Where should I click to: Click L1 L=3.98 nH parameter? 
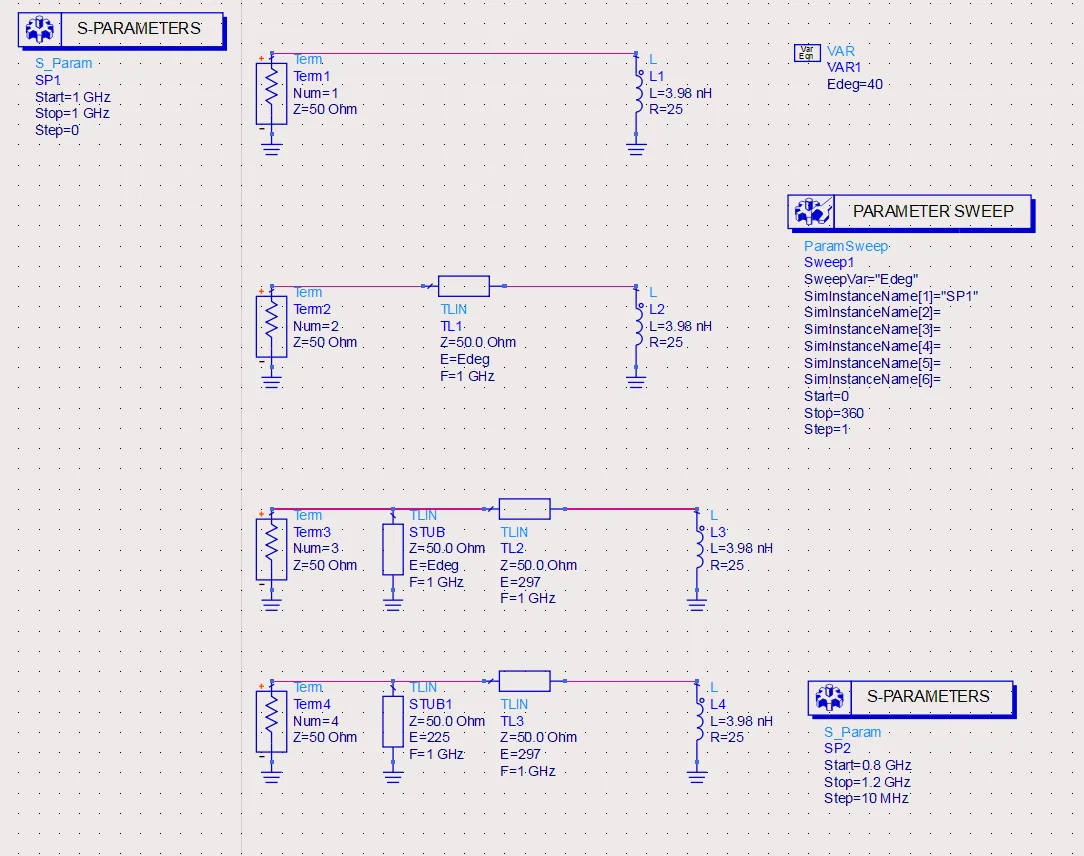680,93
